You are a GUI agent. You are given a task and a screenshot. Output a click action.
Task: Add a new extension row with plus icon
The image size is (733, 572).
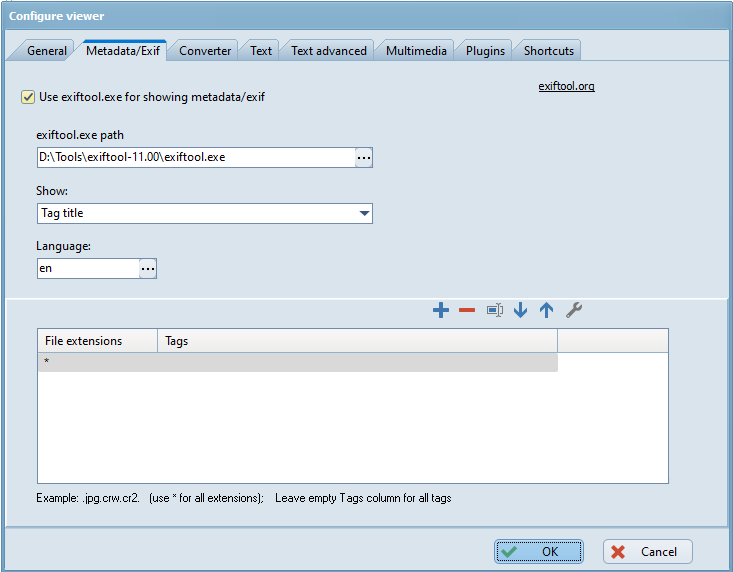(441, 310)
